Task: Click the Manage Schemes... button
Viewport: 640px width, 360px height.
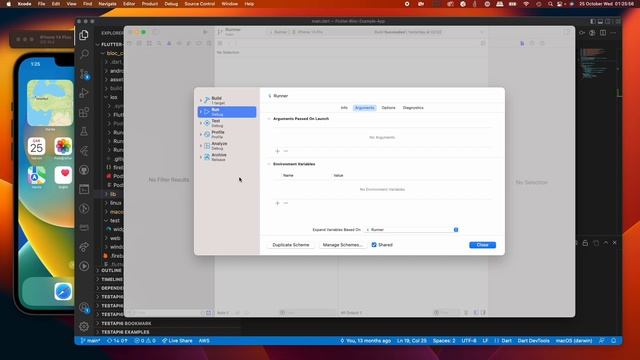Action: (x=342, y=245)
